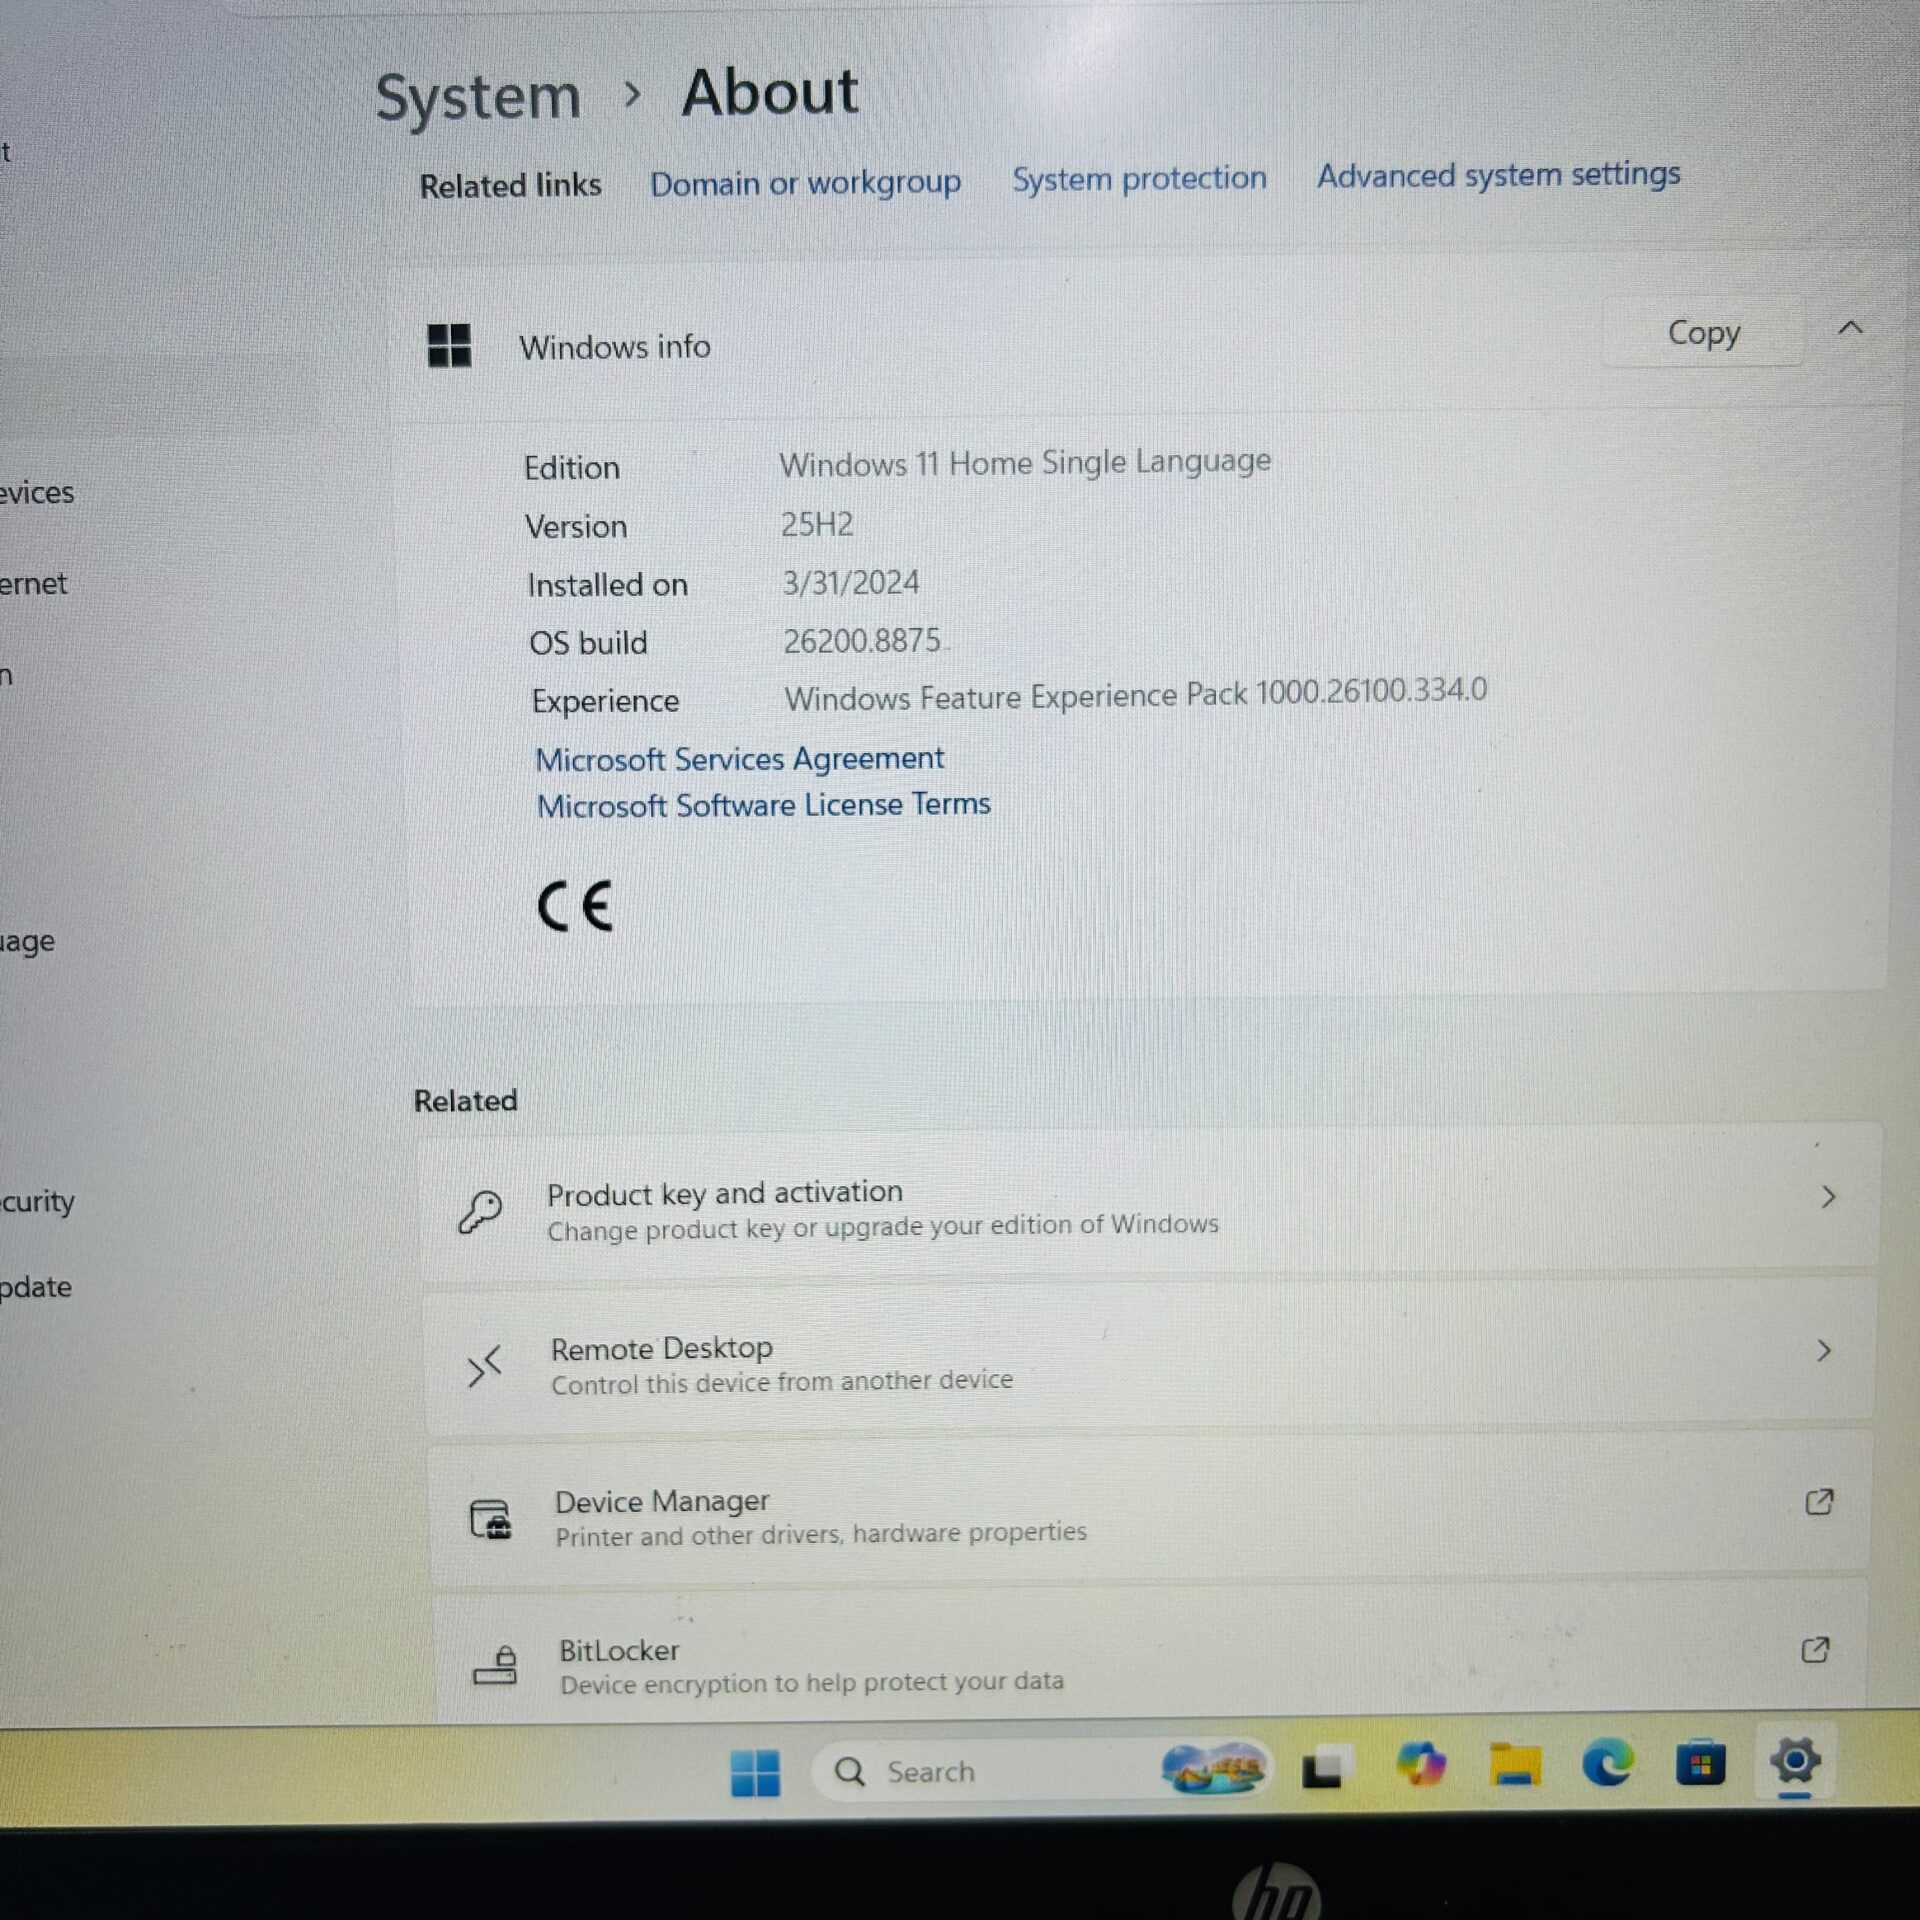Open the Start menu from the taskbar
Screen dimensions: 1920x1920
coord(755,1773)
